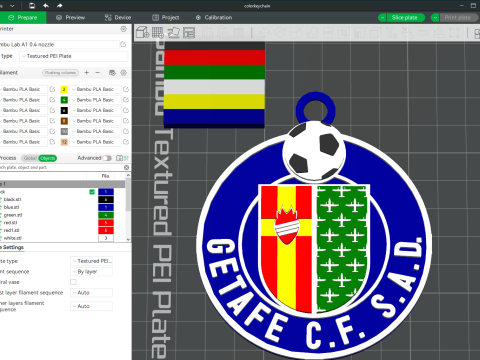Open filament settings gear icon
The width and height of the screenshot is (480, 360).
124,73
